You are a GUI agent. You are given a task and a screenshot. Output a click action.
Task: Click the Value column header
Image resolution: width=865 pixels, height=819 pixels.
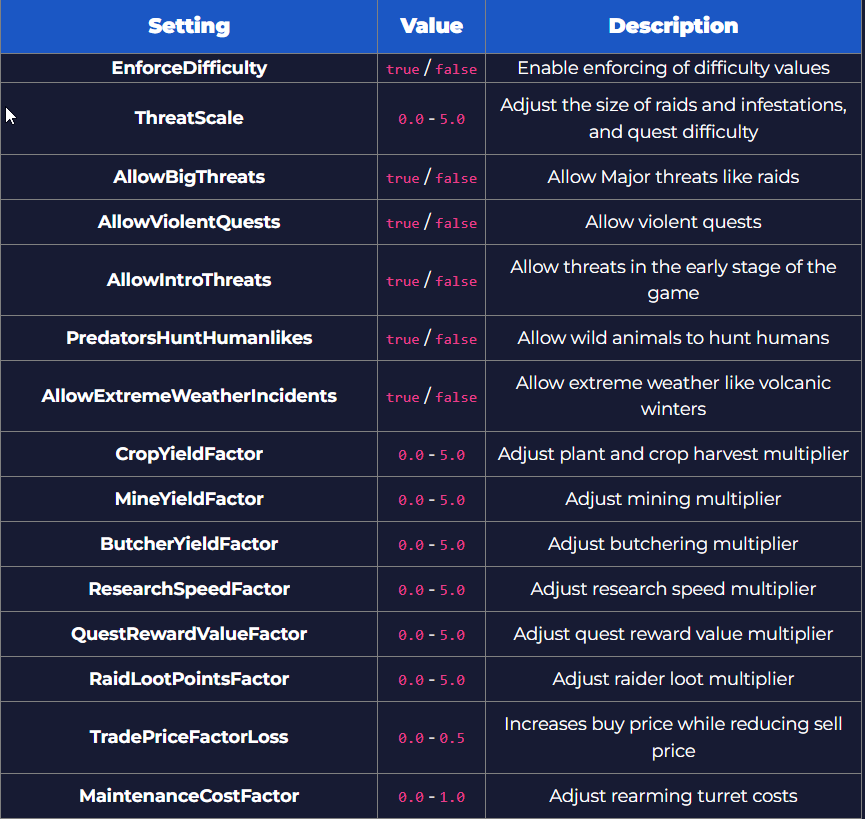[x=431, y=26]
